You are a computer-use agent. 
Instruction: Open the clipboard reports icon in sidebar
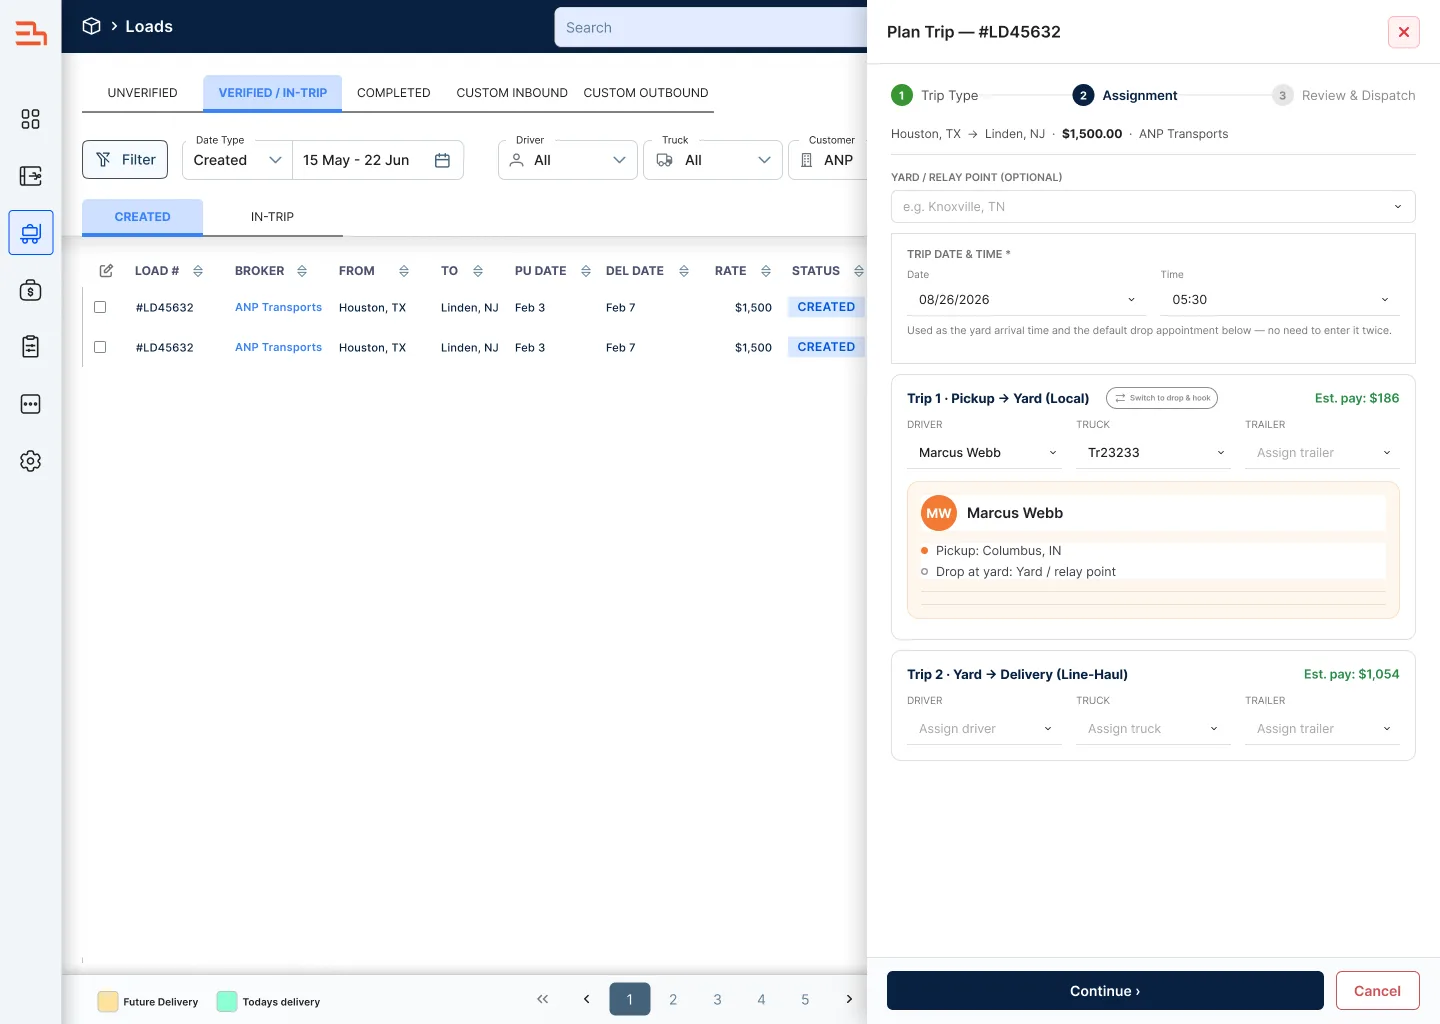pyautogui.click(x=31, y=347)
